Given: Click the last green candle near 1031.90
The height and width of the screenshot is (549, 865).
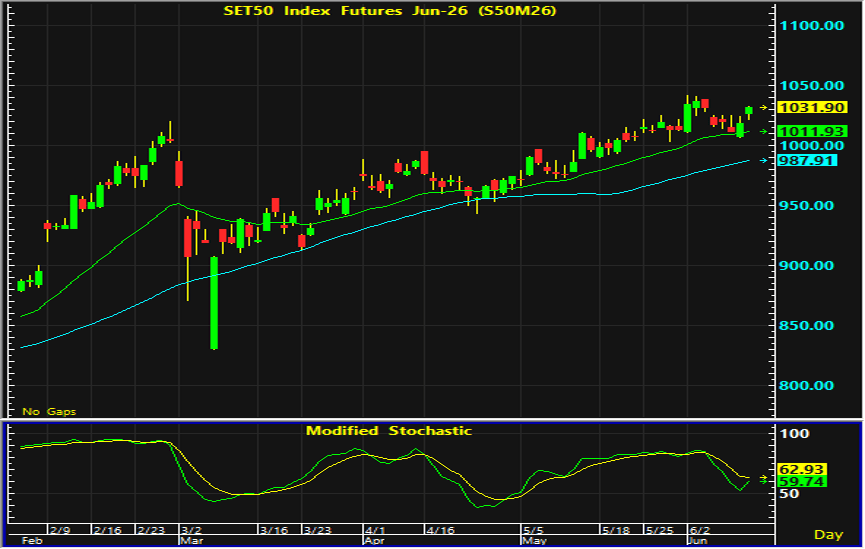Looking at the screenshot, I should click(x=749, y=111).
